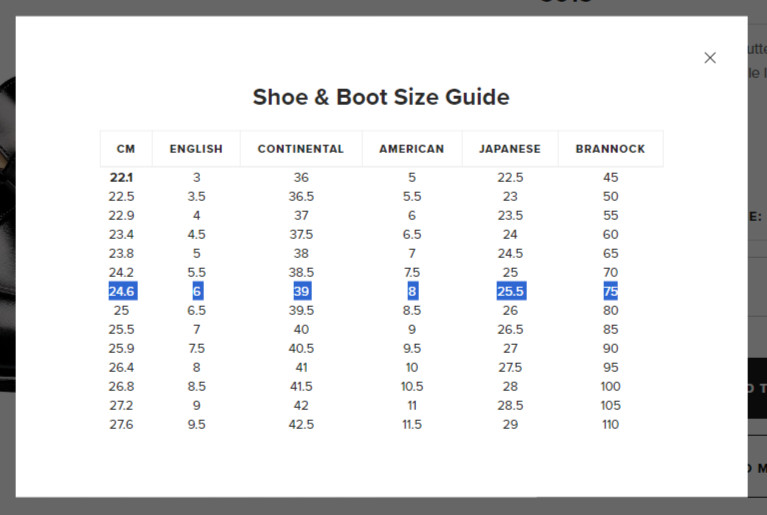Viewport: 767px width, 515px height.
Task: Click the bold 22.1 CM value
Action: click(121, 177)
